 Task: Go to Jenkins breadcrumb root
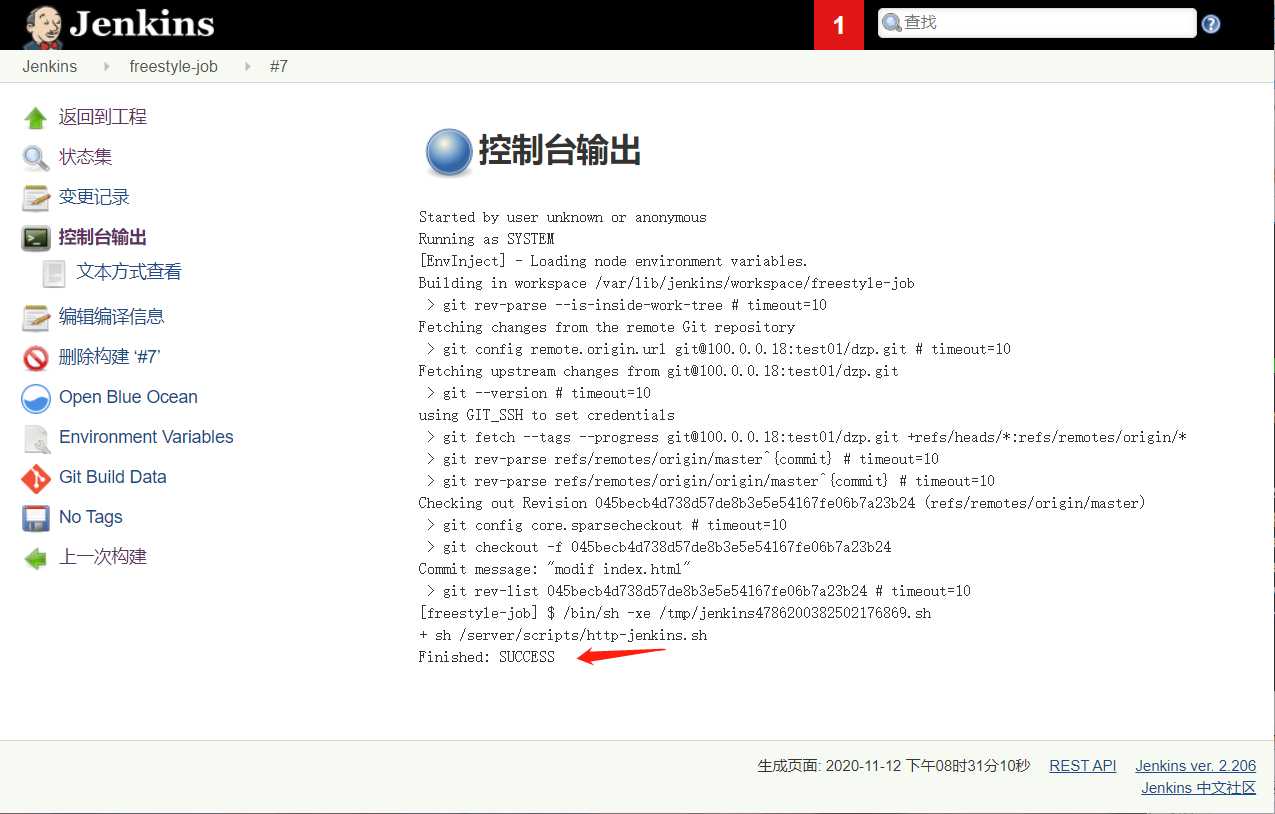coord(49,66)
